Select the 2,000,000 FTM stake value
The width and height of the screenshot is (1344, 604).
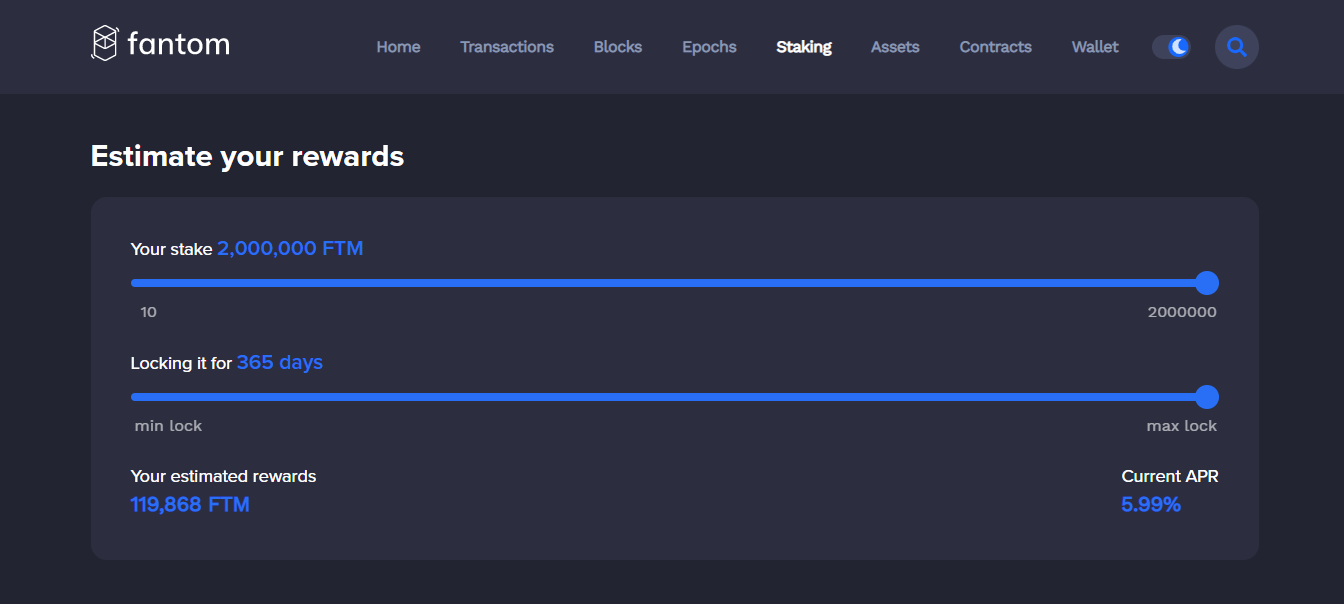290,248
